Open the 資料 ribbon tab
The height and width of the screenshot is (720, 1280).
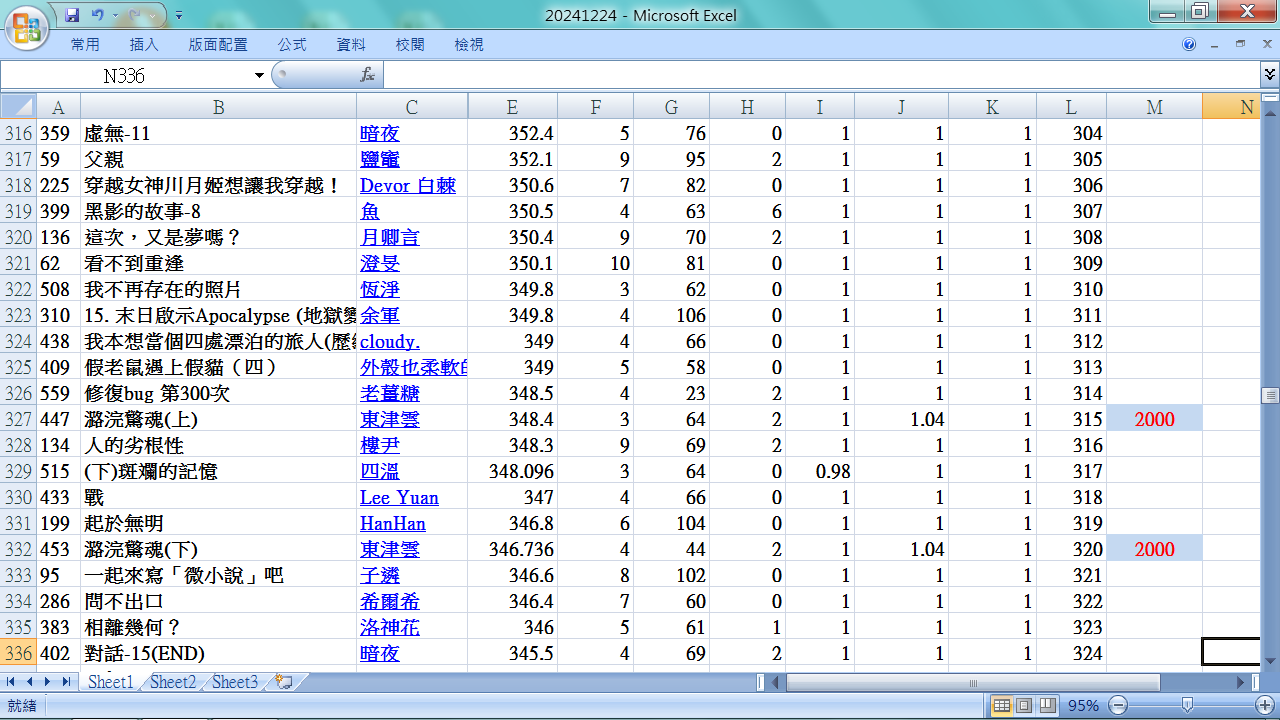click(x=351, y=45)
